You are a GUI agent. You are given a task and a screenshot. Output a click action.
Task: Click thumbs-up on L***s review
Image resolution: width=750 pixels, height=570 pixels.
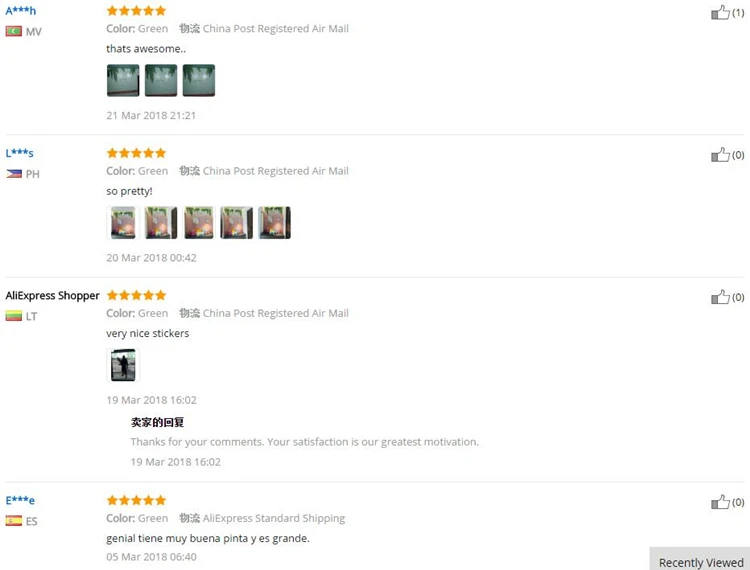(720, 154)
